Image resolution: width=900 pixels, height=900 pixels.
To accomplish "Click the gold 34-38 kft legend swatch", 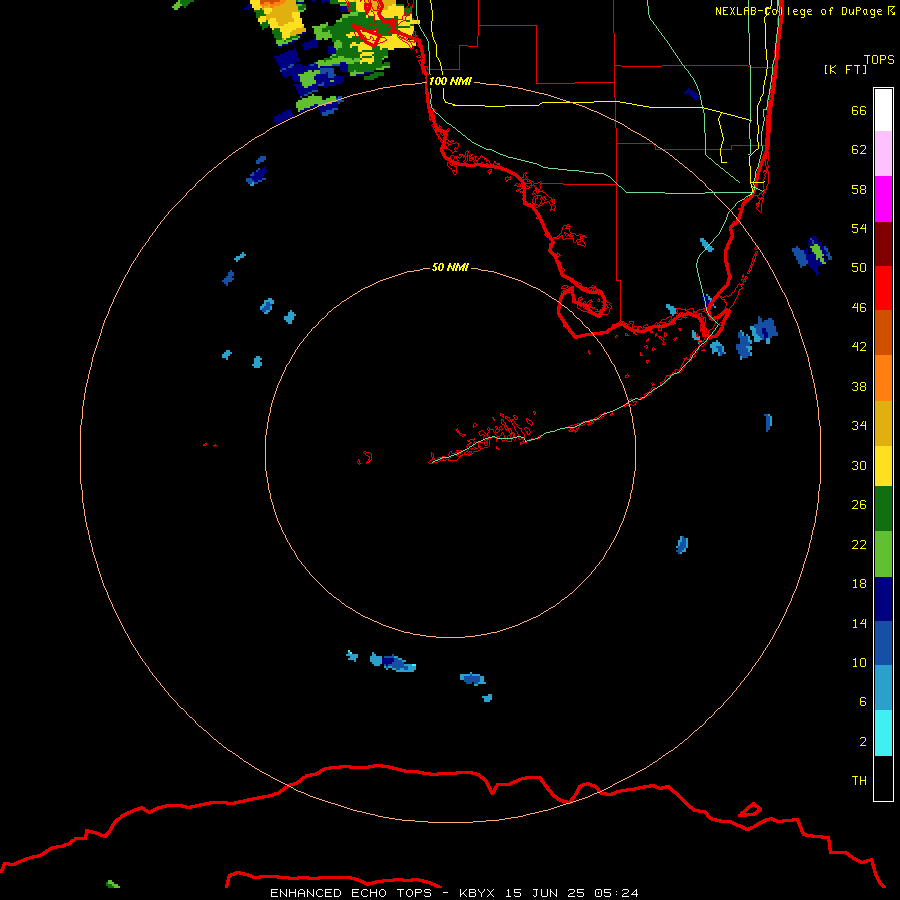I will (883, 423).
